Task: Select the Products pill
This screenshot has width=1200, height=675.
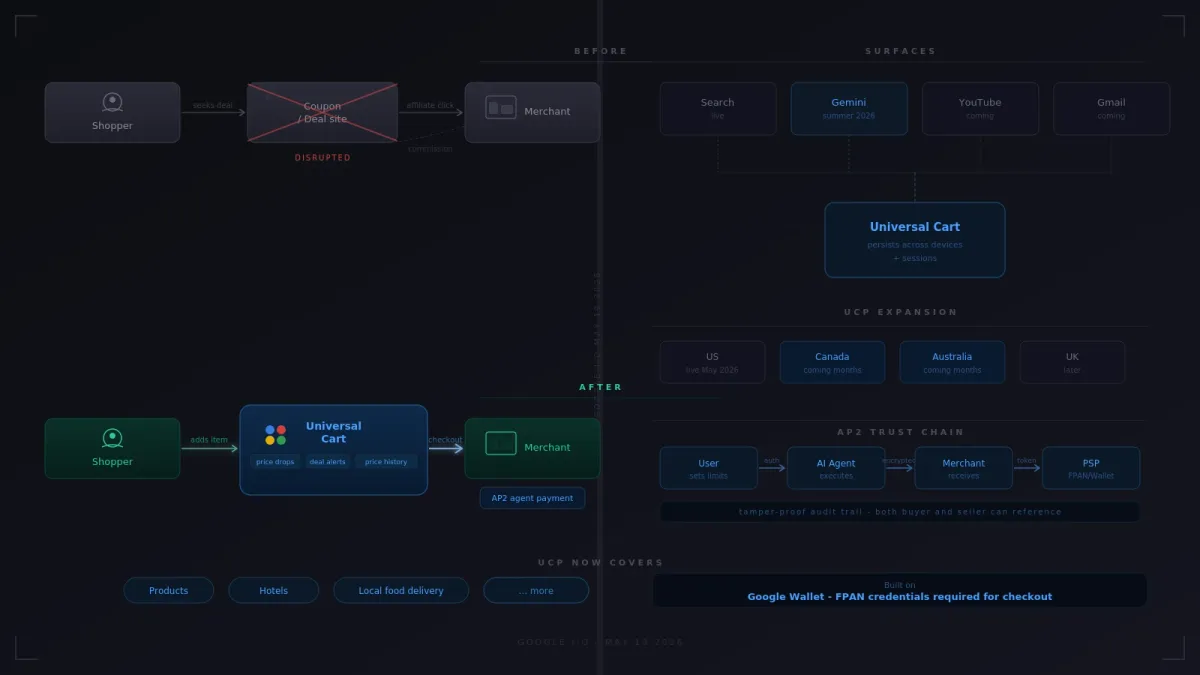Action: (x=169, y=591)
